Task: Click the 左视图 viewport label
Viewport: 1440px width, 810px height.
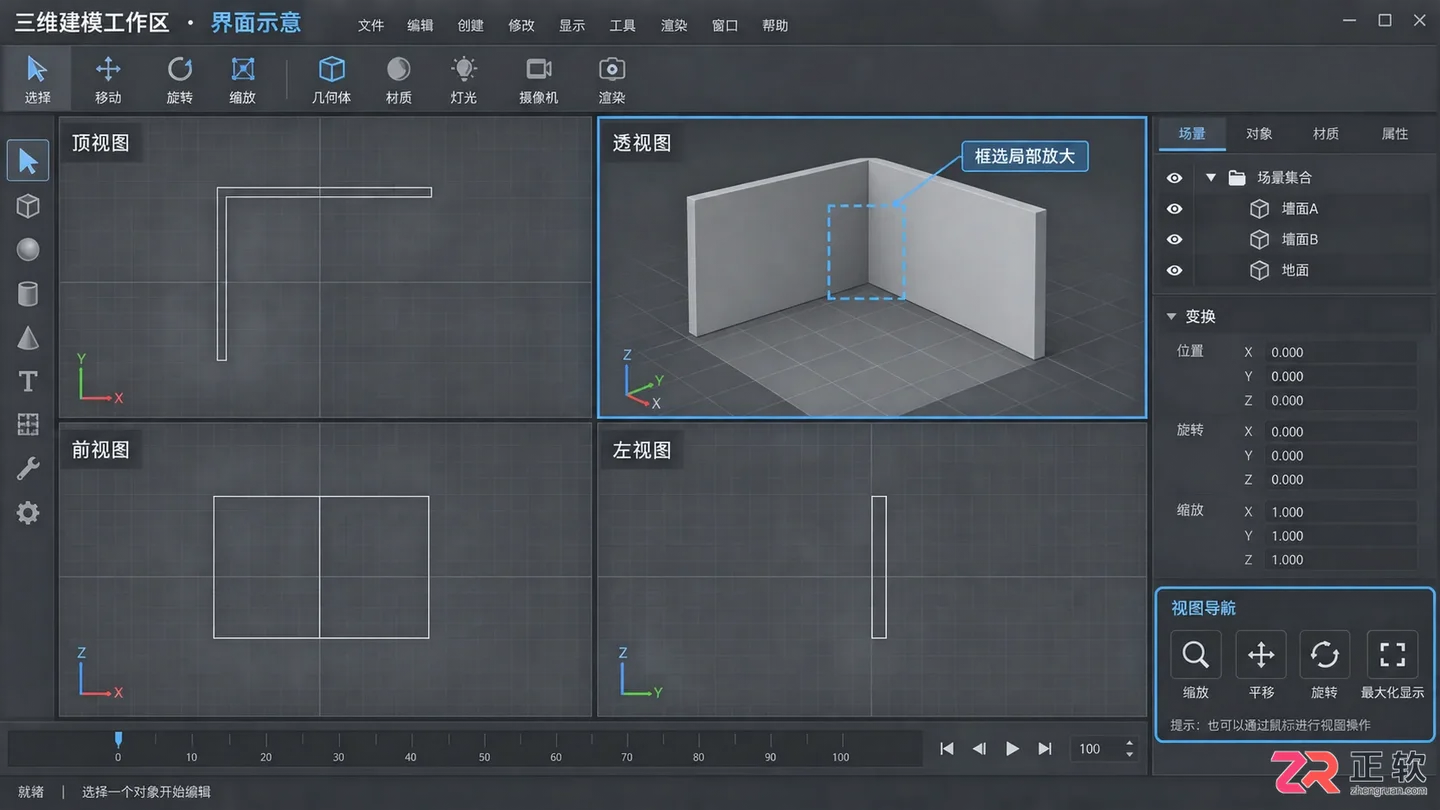Action: (642, 450)
